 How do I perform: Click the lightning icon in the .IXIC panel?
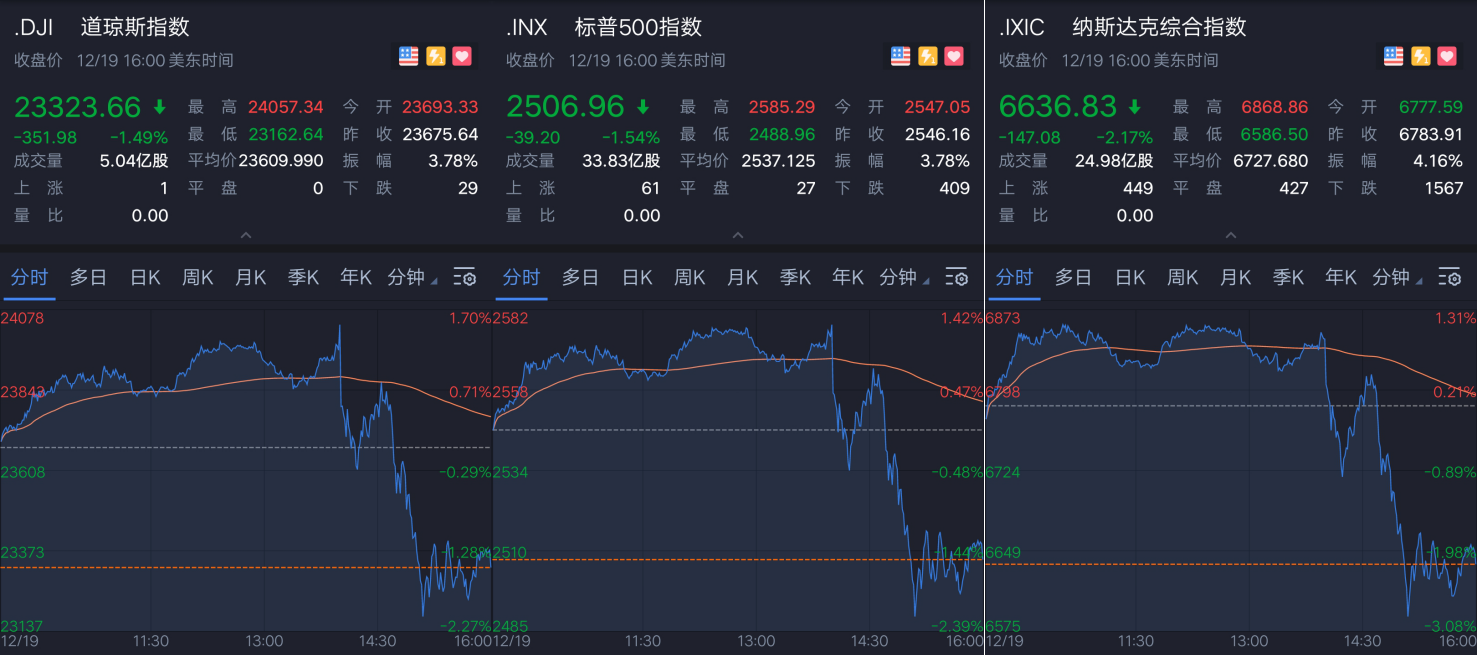[1421, 56]
